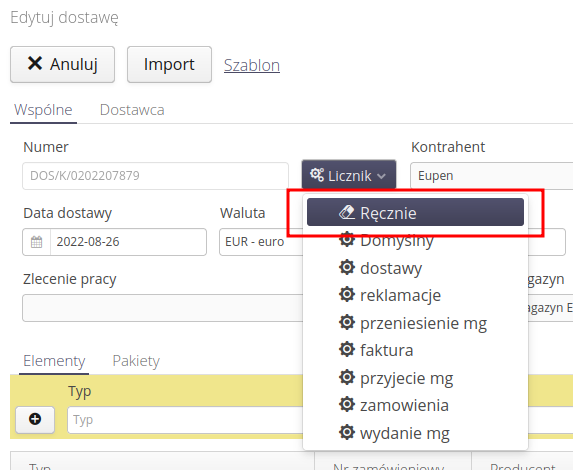Switch to the Dostawca tab
The image size is (573, 470).
tap(132, 110)
